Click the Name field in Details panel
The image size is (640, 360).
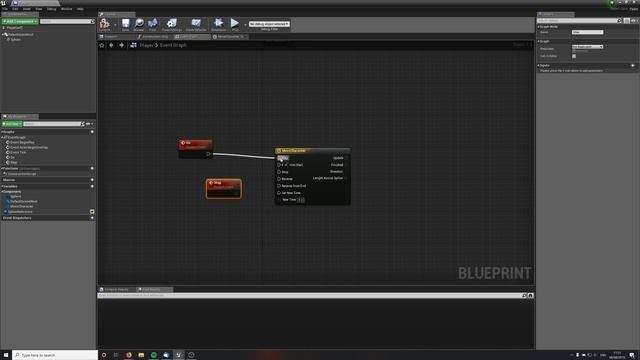(587, 32)
